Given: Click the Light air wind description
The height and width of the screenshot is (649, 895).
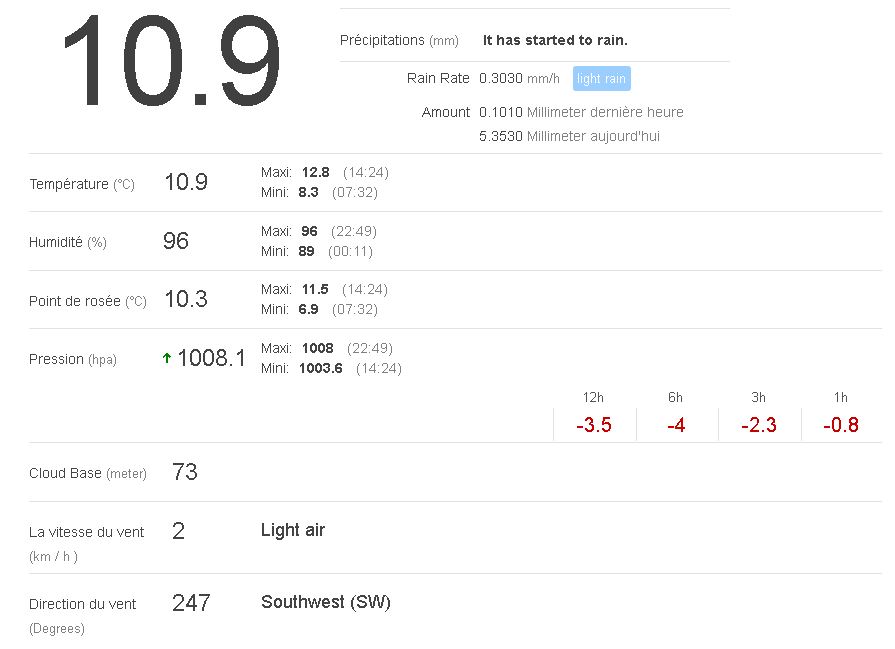Looking at the screenshot, I should click(293, 530).
